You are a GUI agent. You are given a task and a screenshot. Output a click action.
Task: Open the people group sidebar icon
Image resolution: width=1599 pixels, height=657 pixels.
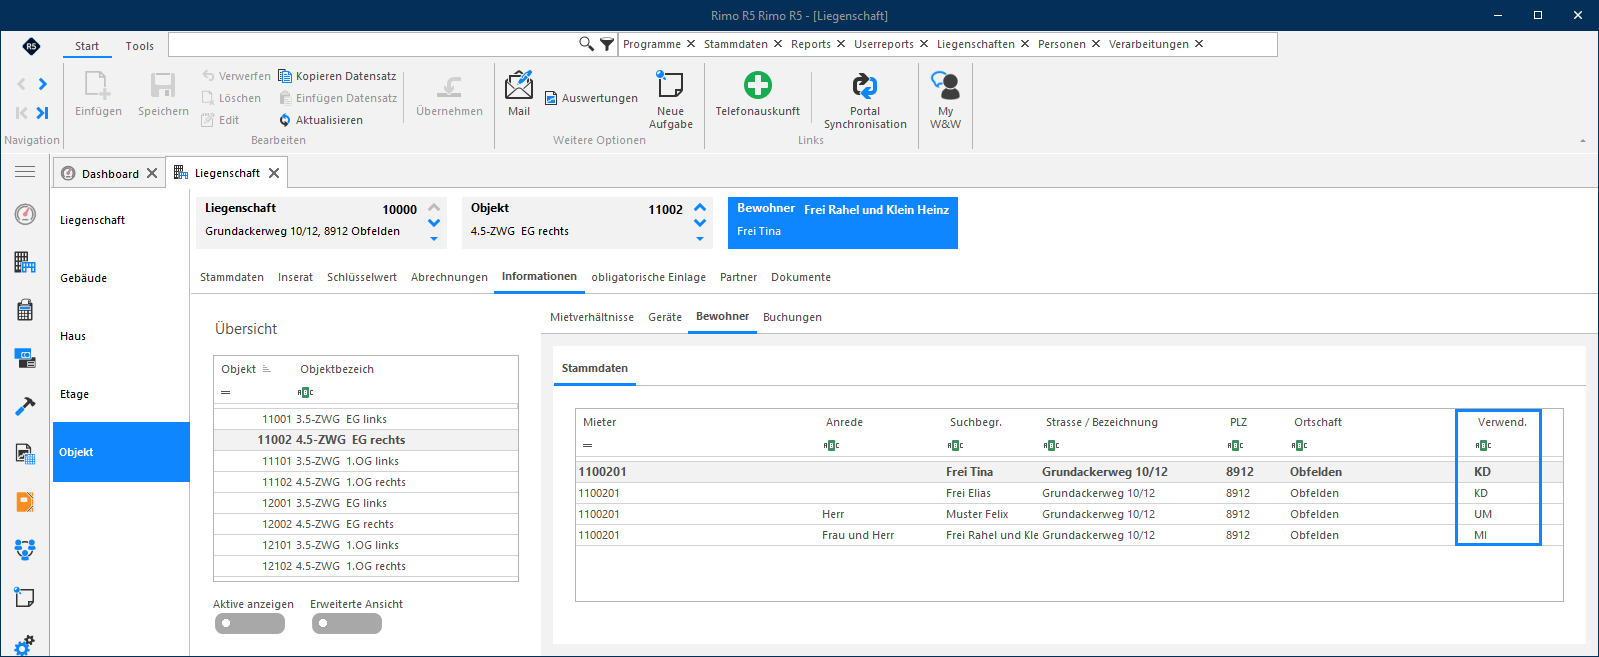click(25, 549)
